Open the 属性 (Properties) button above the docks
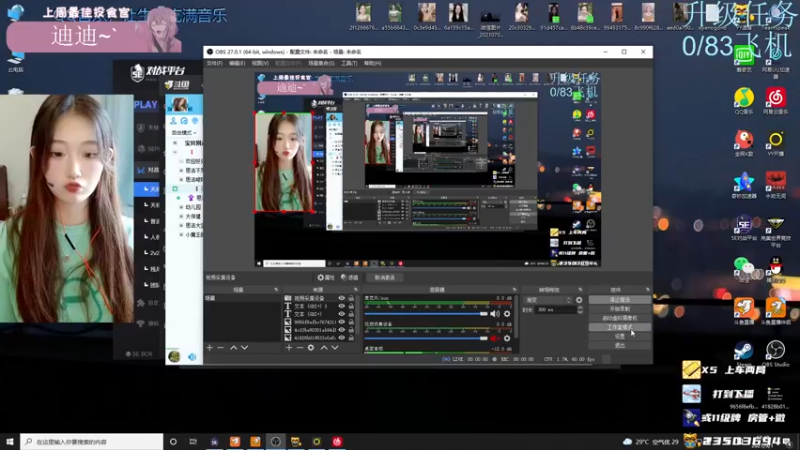The height and width of the screenshot is (450, 800). 326,278
